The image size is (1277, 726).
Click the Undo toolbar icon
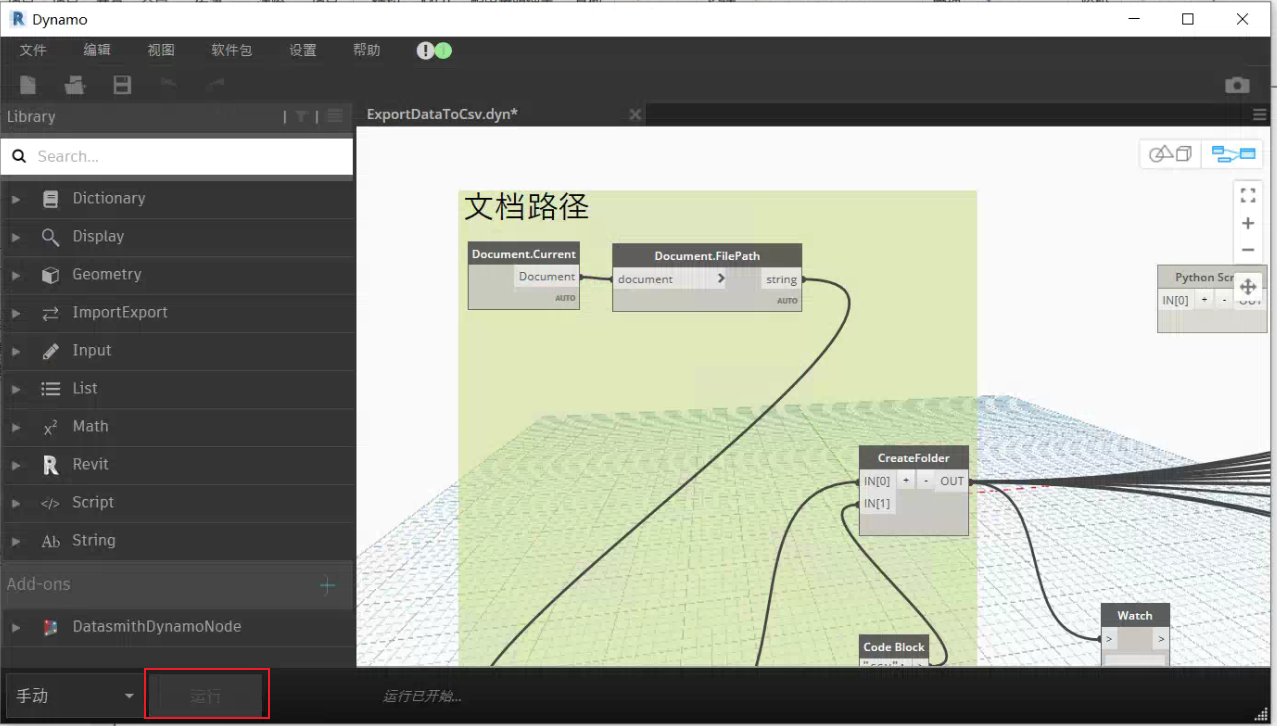(x=168, y=85)
